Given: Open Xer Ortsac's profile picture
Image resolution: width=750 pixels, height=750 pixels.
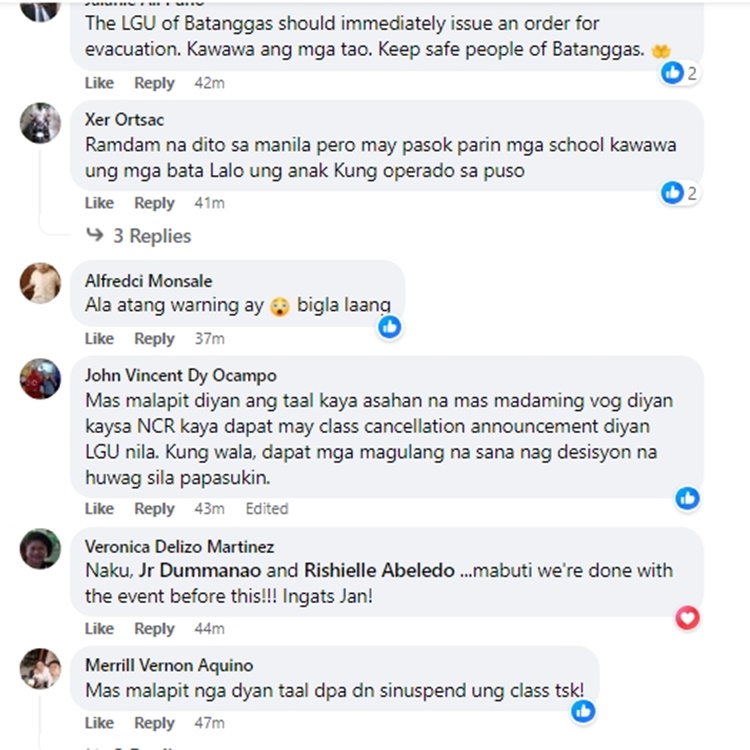Looking at the screenshot, I should (x=40, y=123).
